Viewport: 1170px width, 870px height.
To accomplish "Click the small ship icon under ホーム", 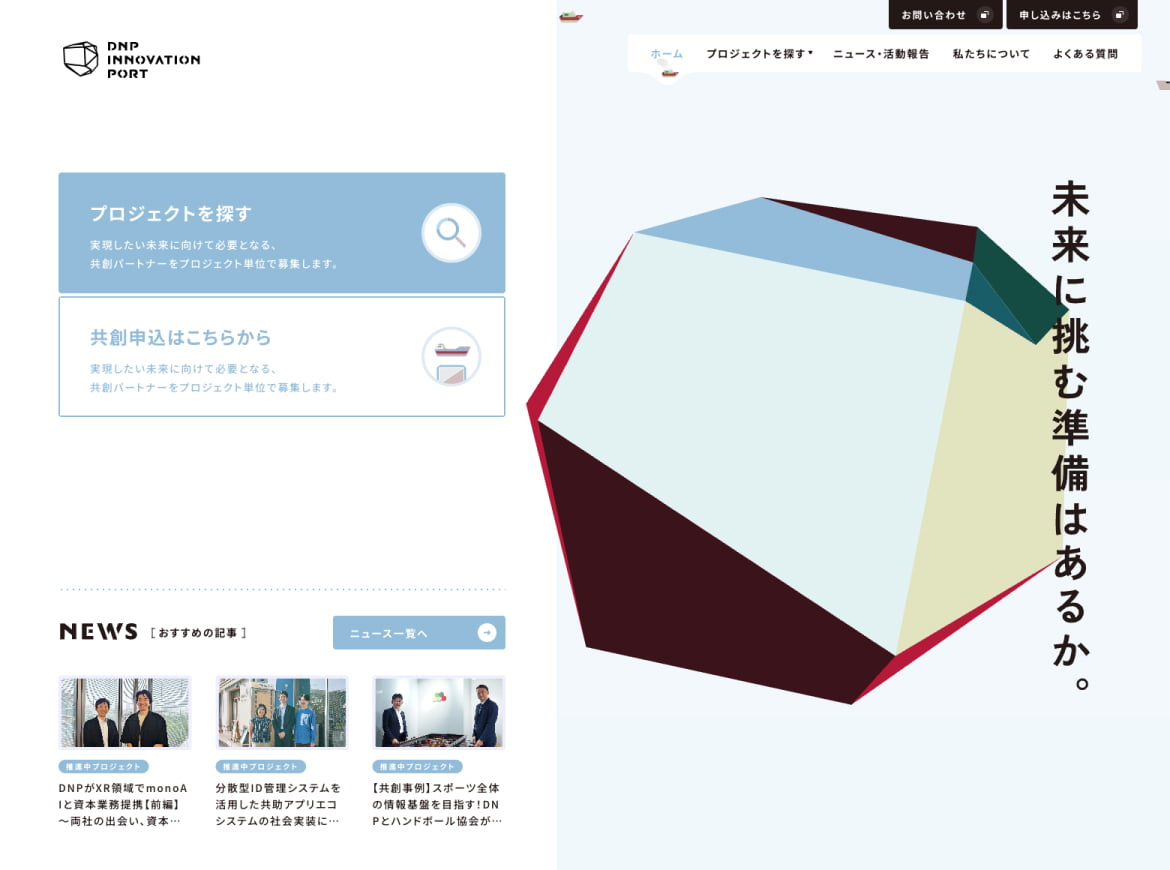I will pos(669,72).
